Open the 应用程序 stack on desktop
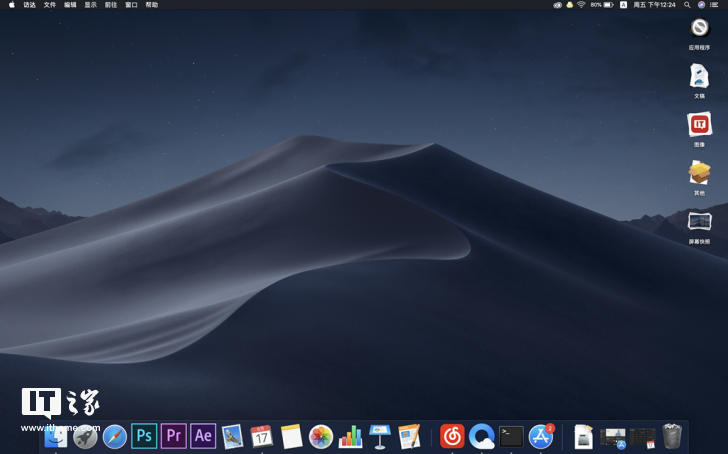The height and width of the screenshot is (454, 728). (x=699, y=28)
